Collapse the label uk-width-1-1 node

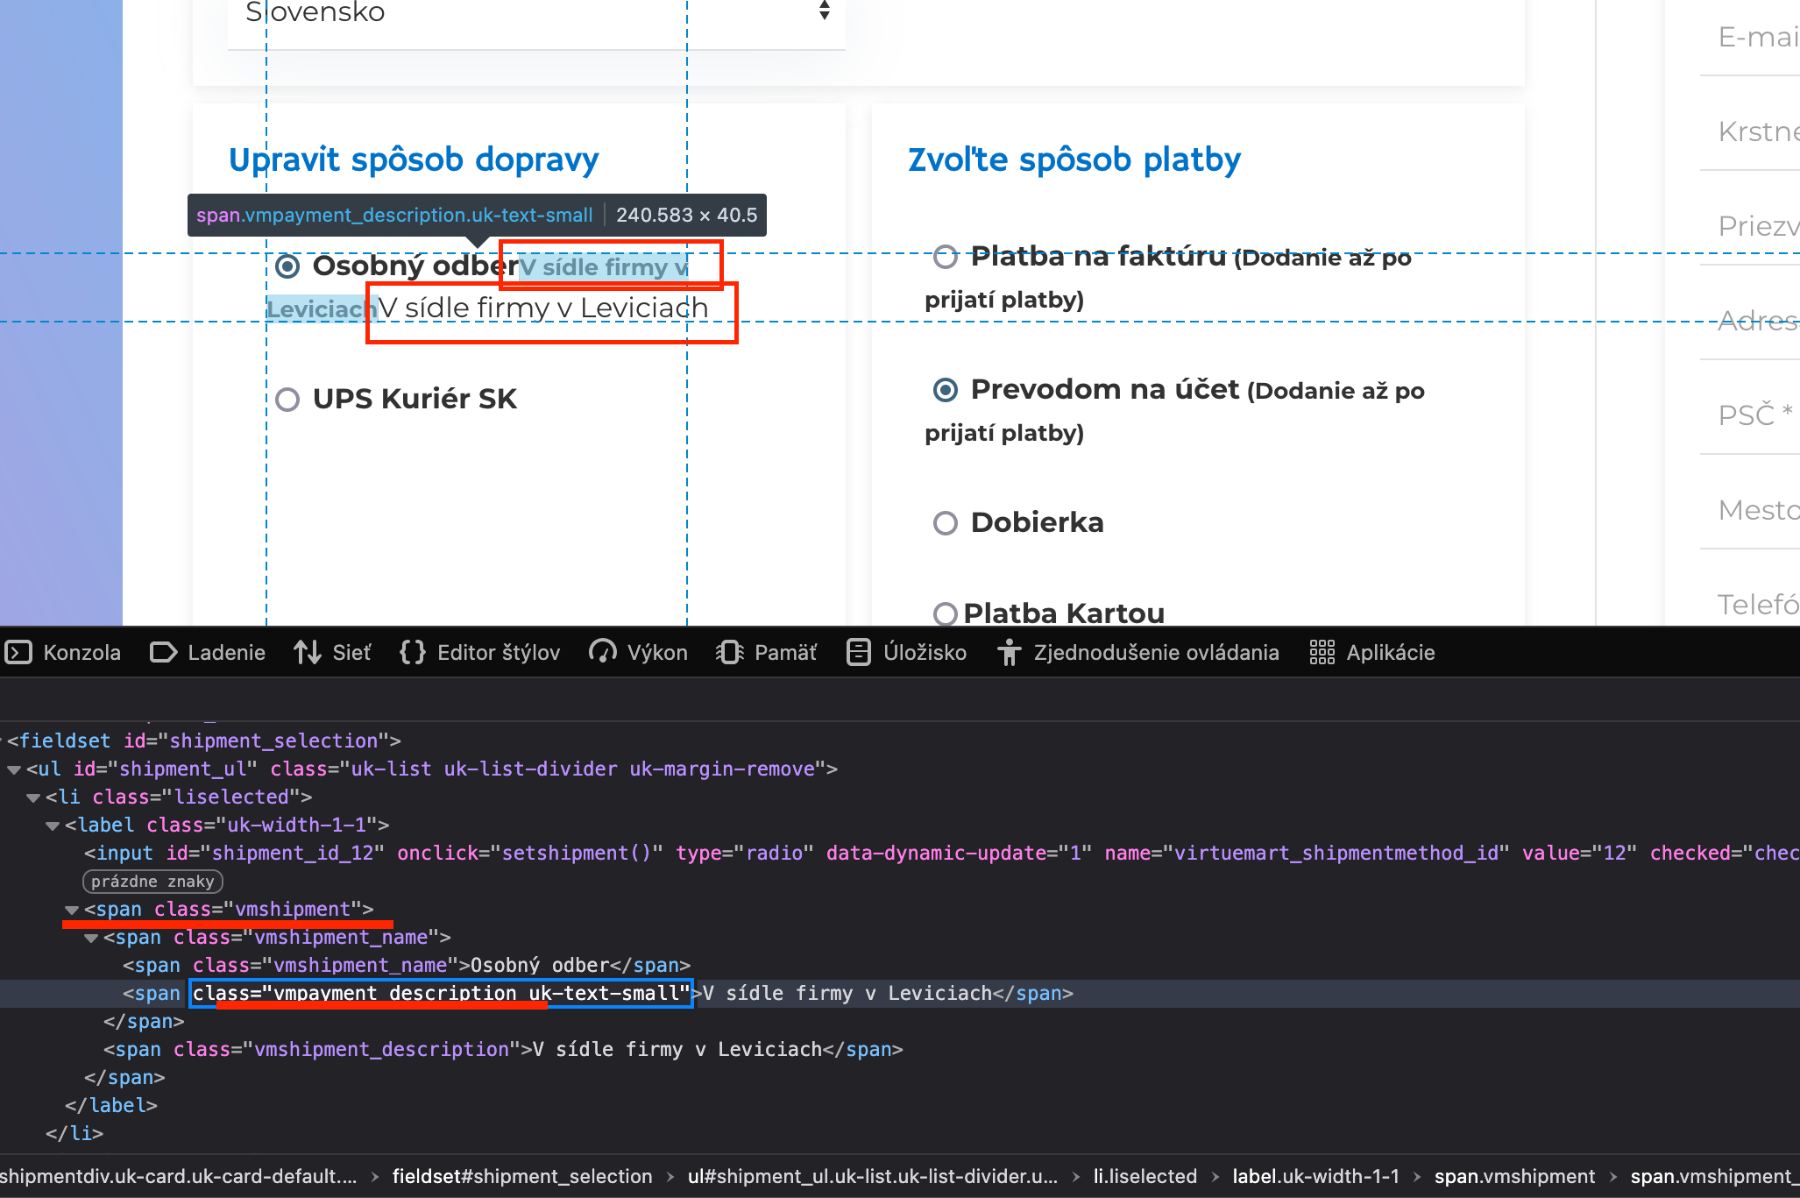(52, 826)
